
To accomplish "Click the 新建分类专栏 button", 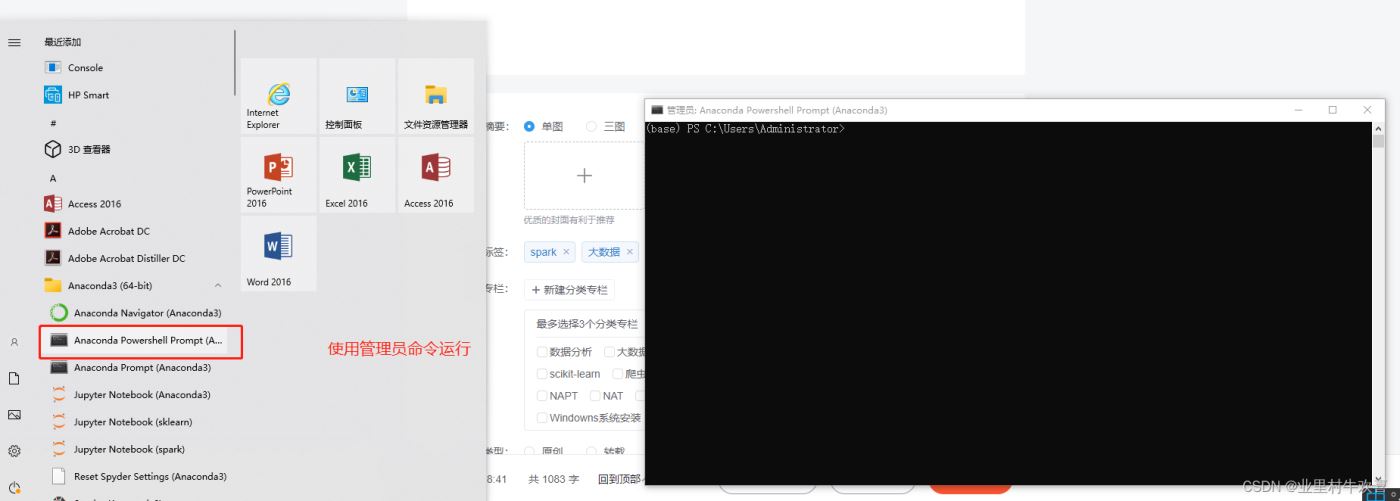I will [x=569, y=290].
